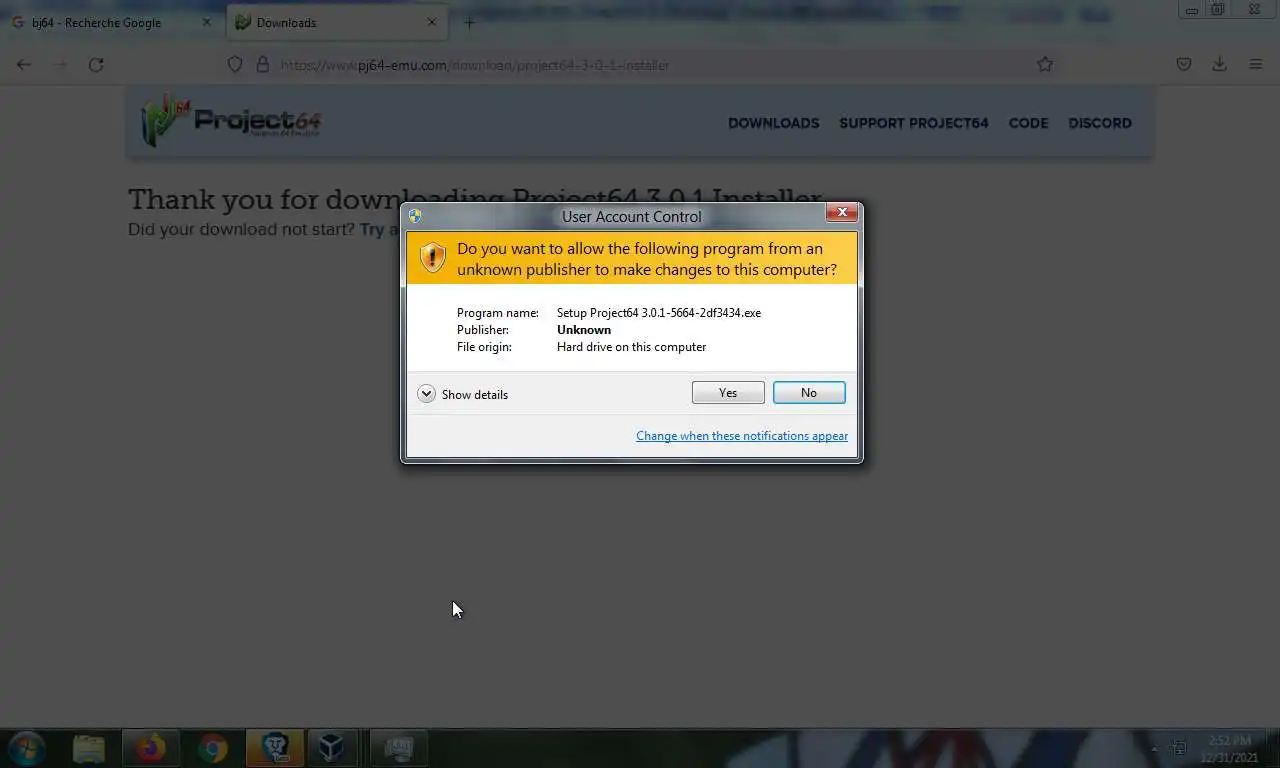Viewport: 1280px width, 768px height.
Task: Open Brave browser from taskbar
Action: tap(275, 748)
